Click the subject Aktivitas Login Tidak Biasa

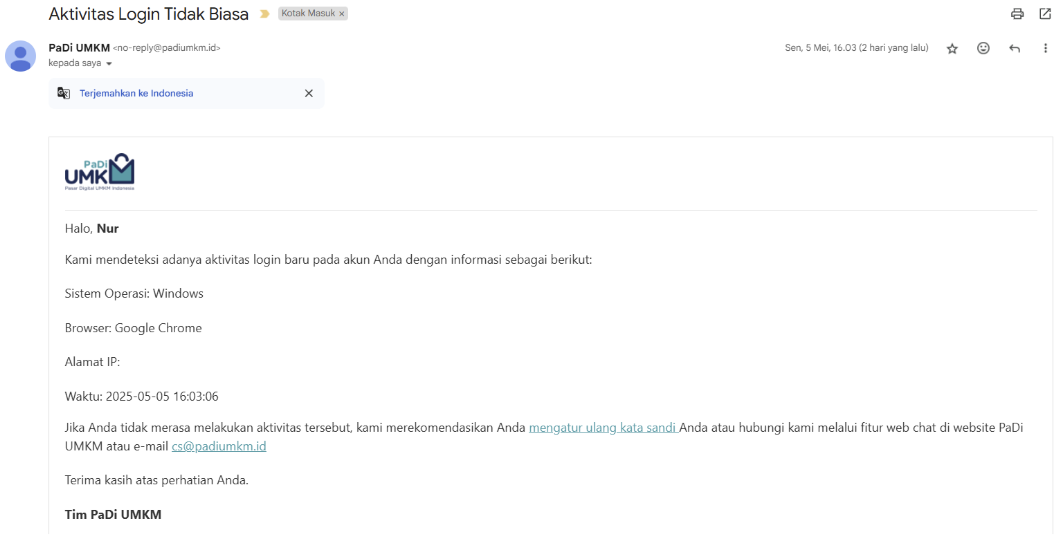[x=148, y=14]
